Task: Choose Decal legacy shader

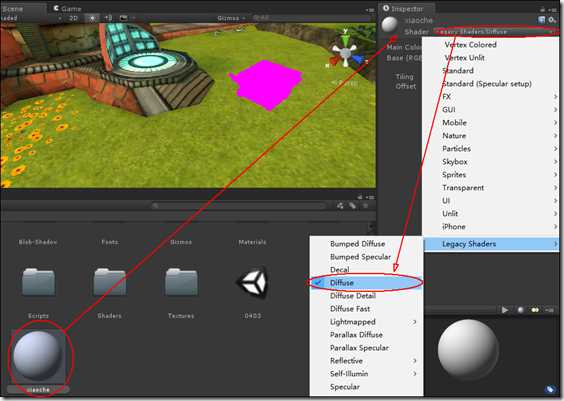Action: pyautogui.click(x=366, y=269)
